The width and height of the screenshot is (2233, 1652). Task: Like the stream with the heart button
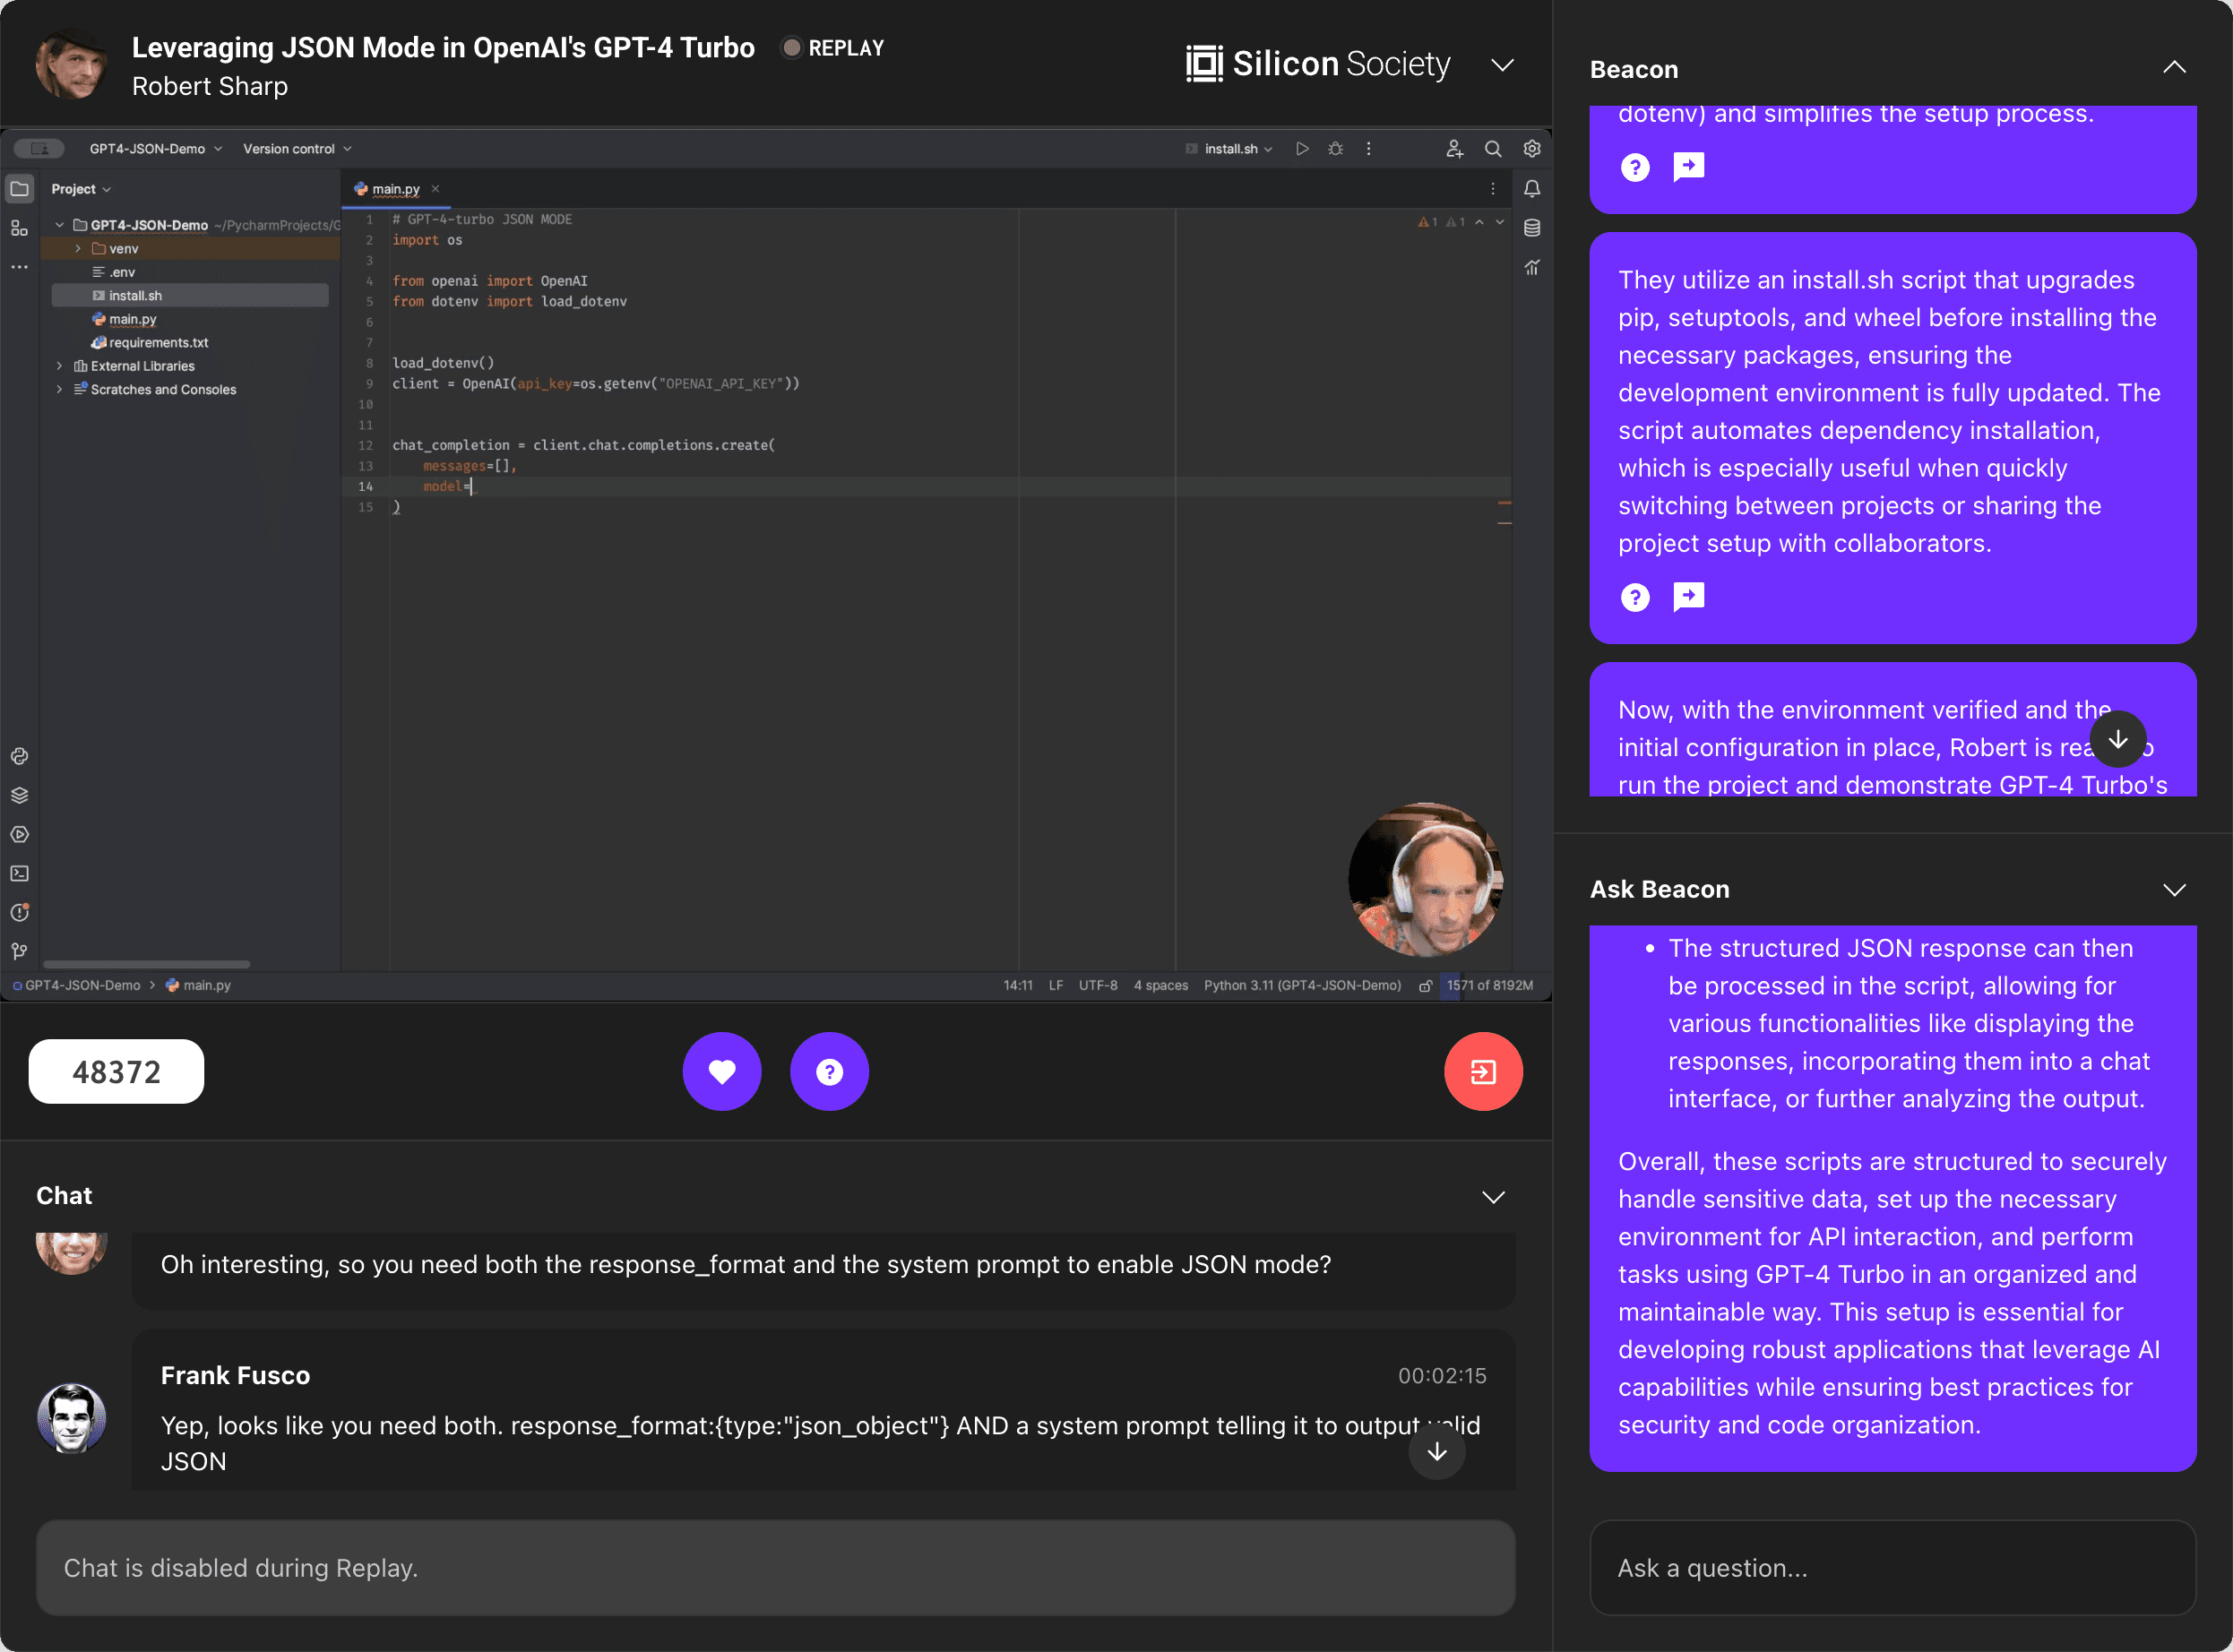(722, 1071)
